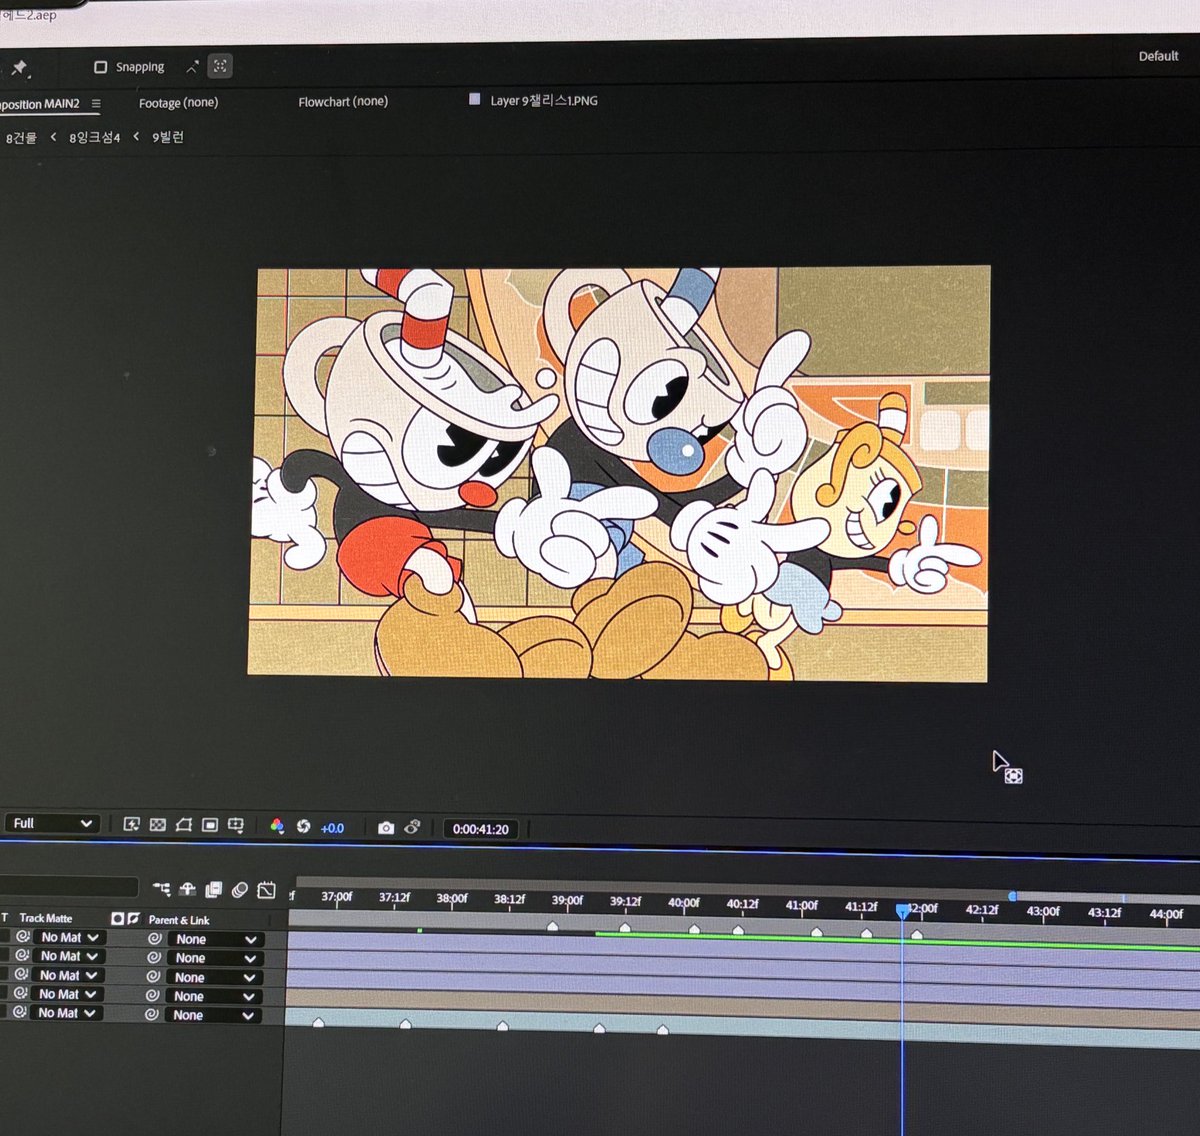
Task: Select keyframe below 39:00f on top track
Action: [553, 927]
